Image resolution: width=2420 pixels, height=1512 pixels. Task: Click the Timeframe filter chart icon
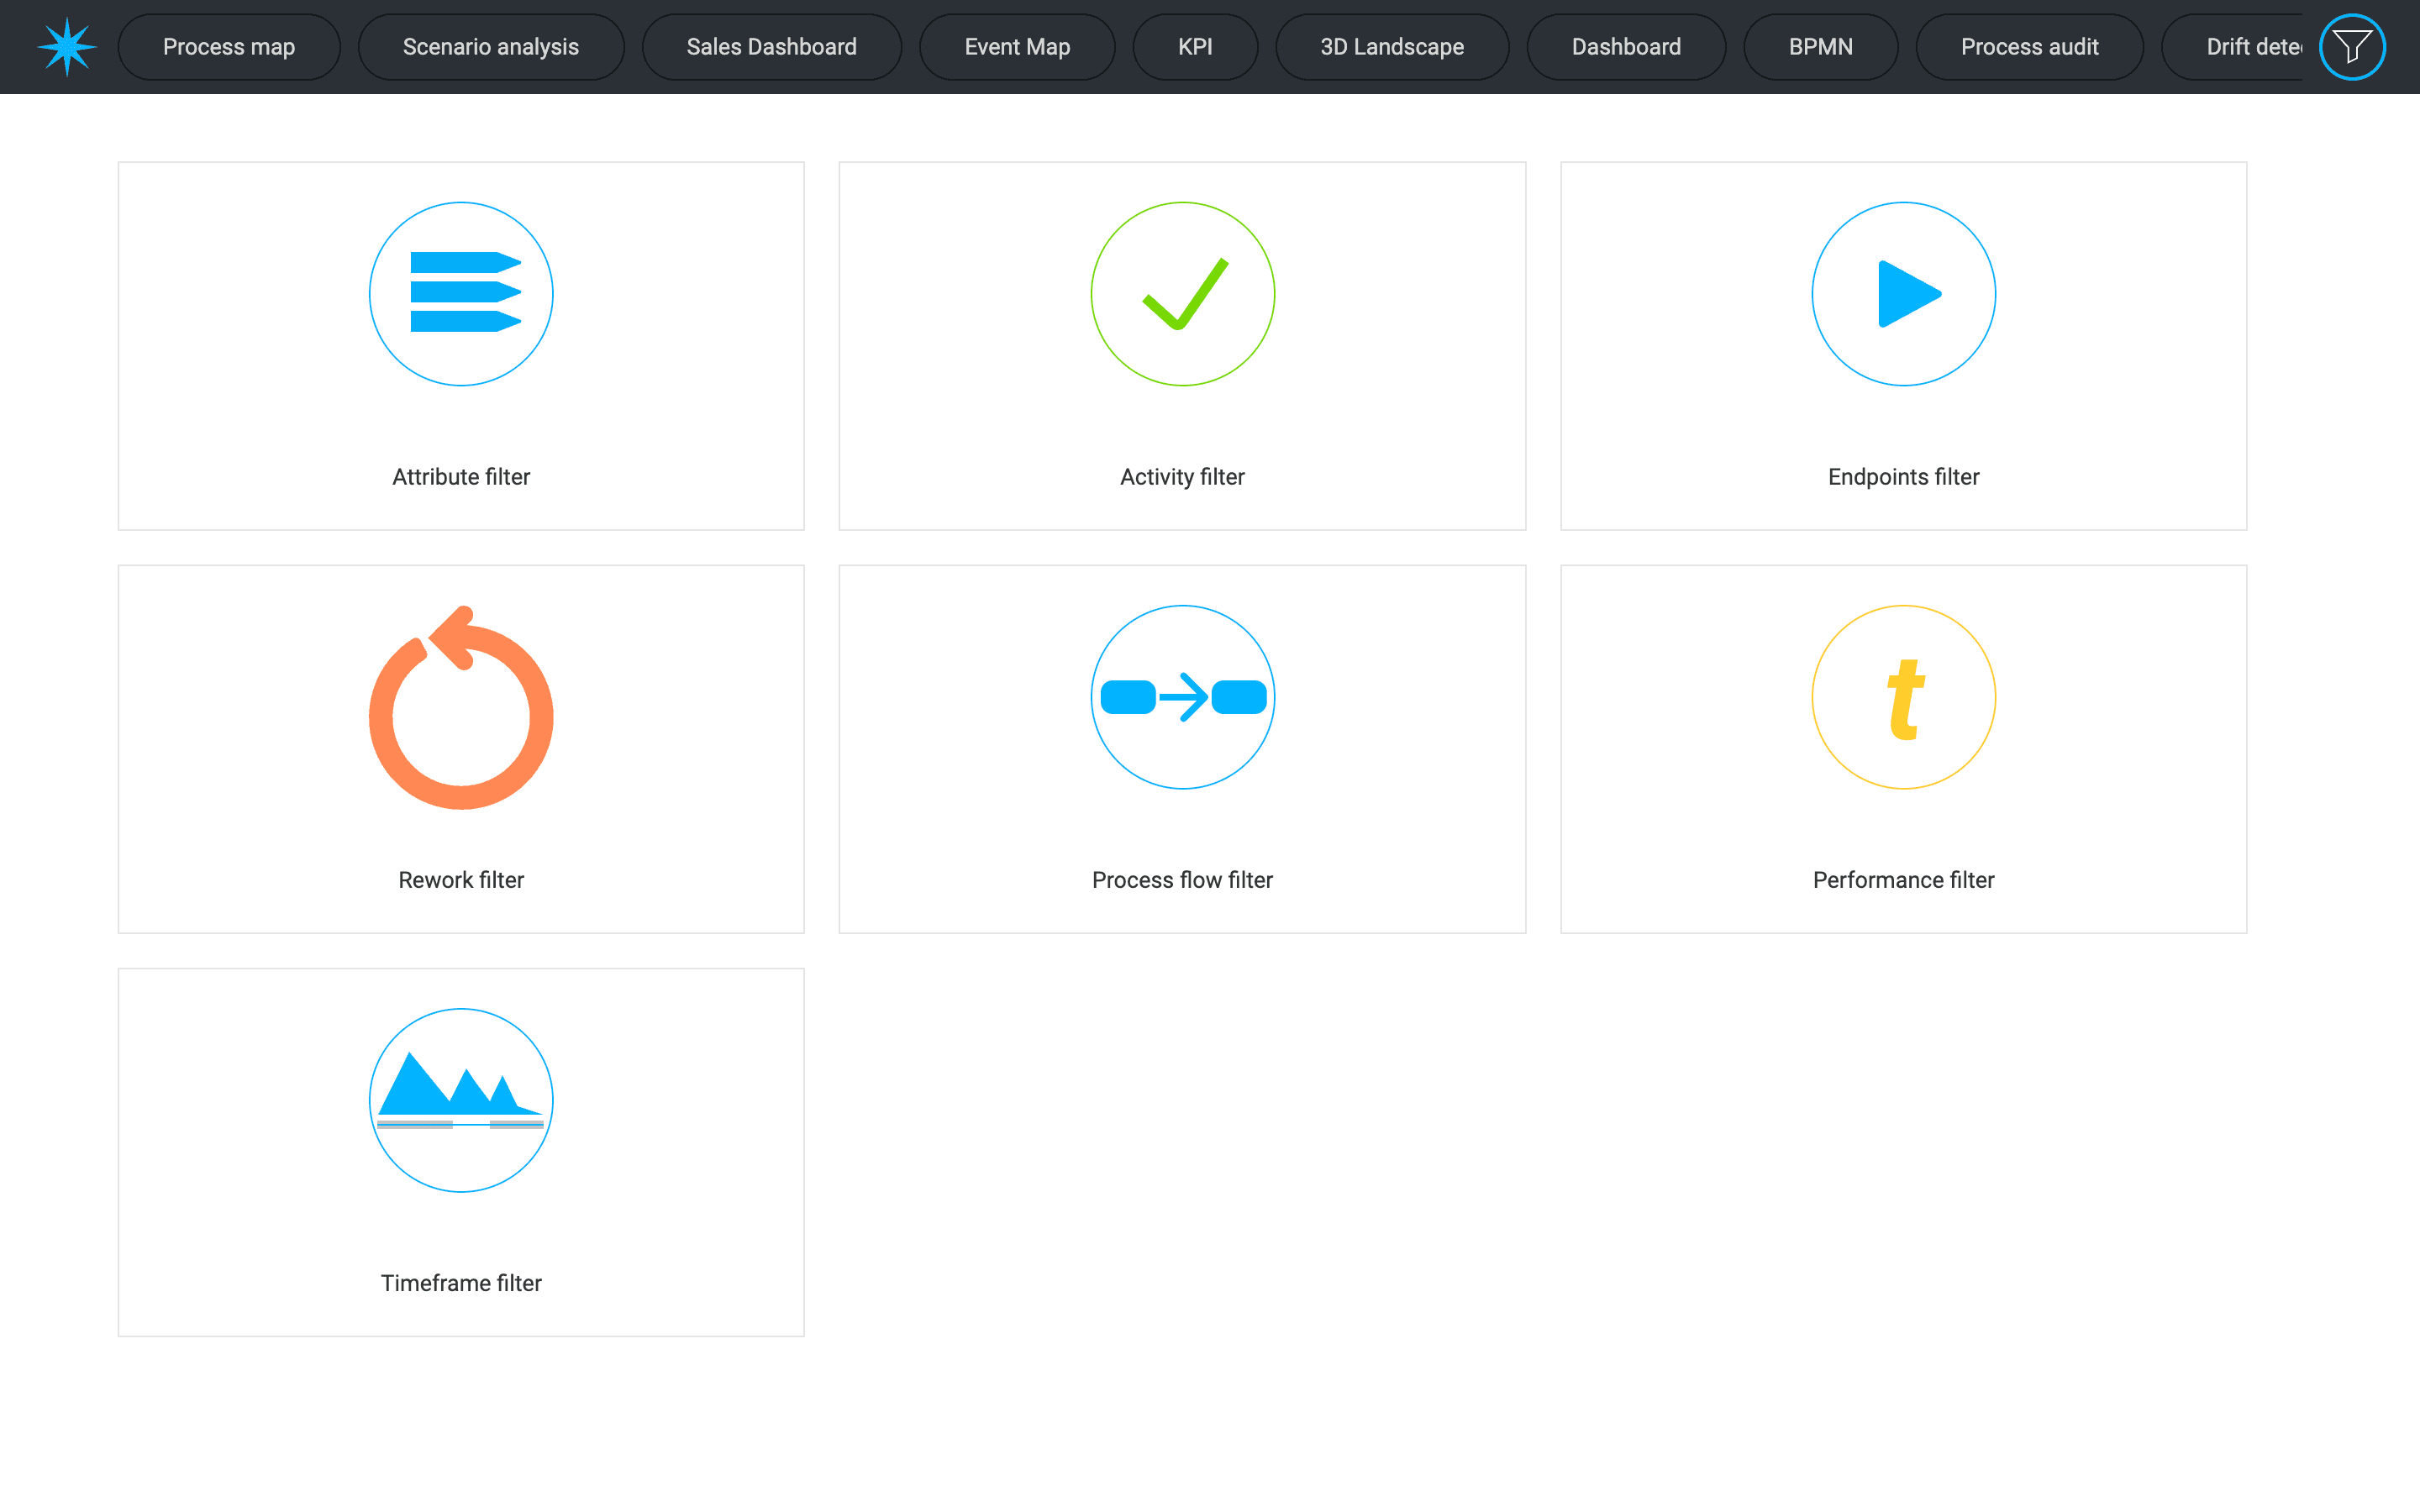(461, 1100)
